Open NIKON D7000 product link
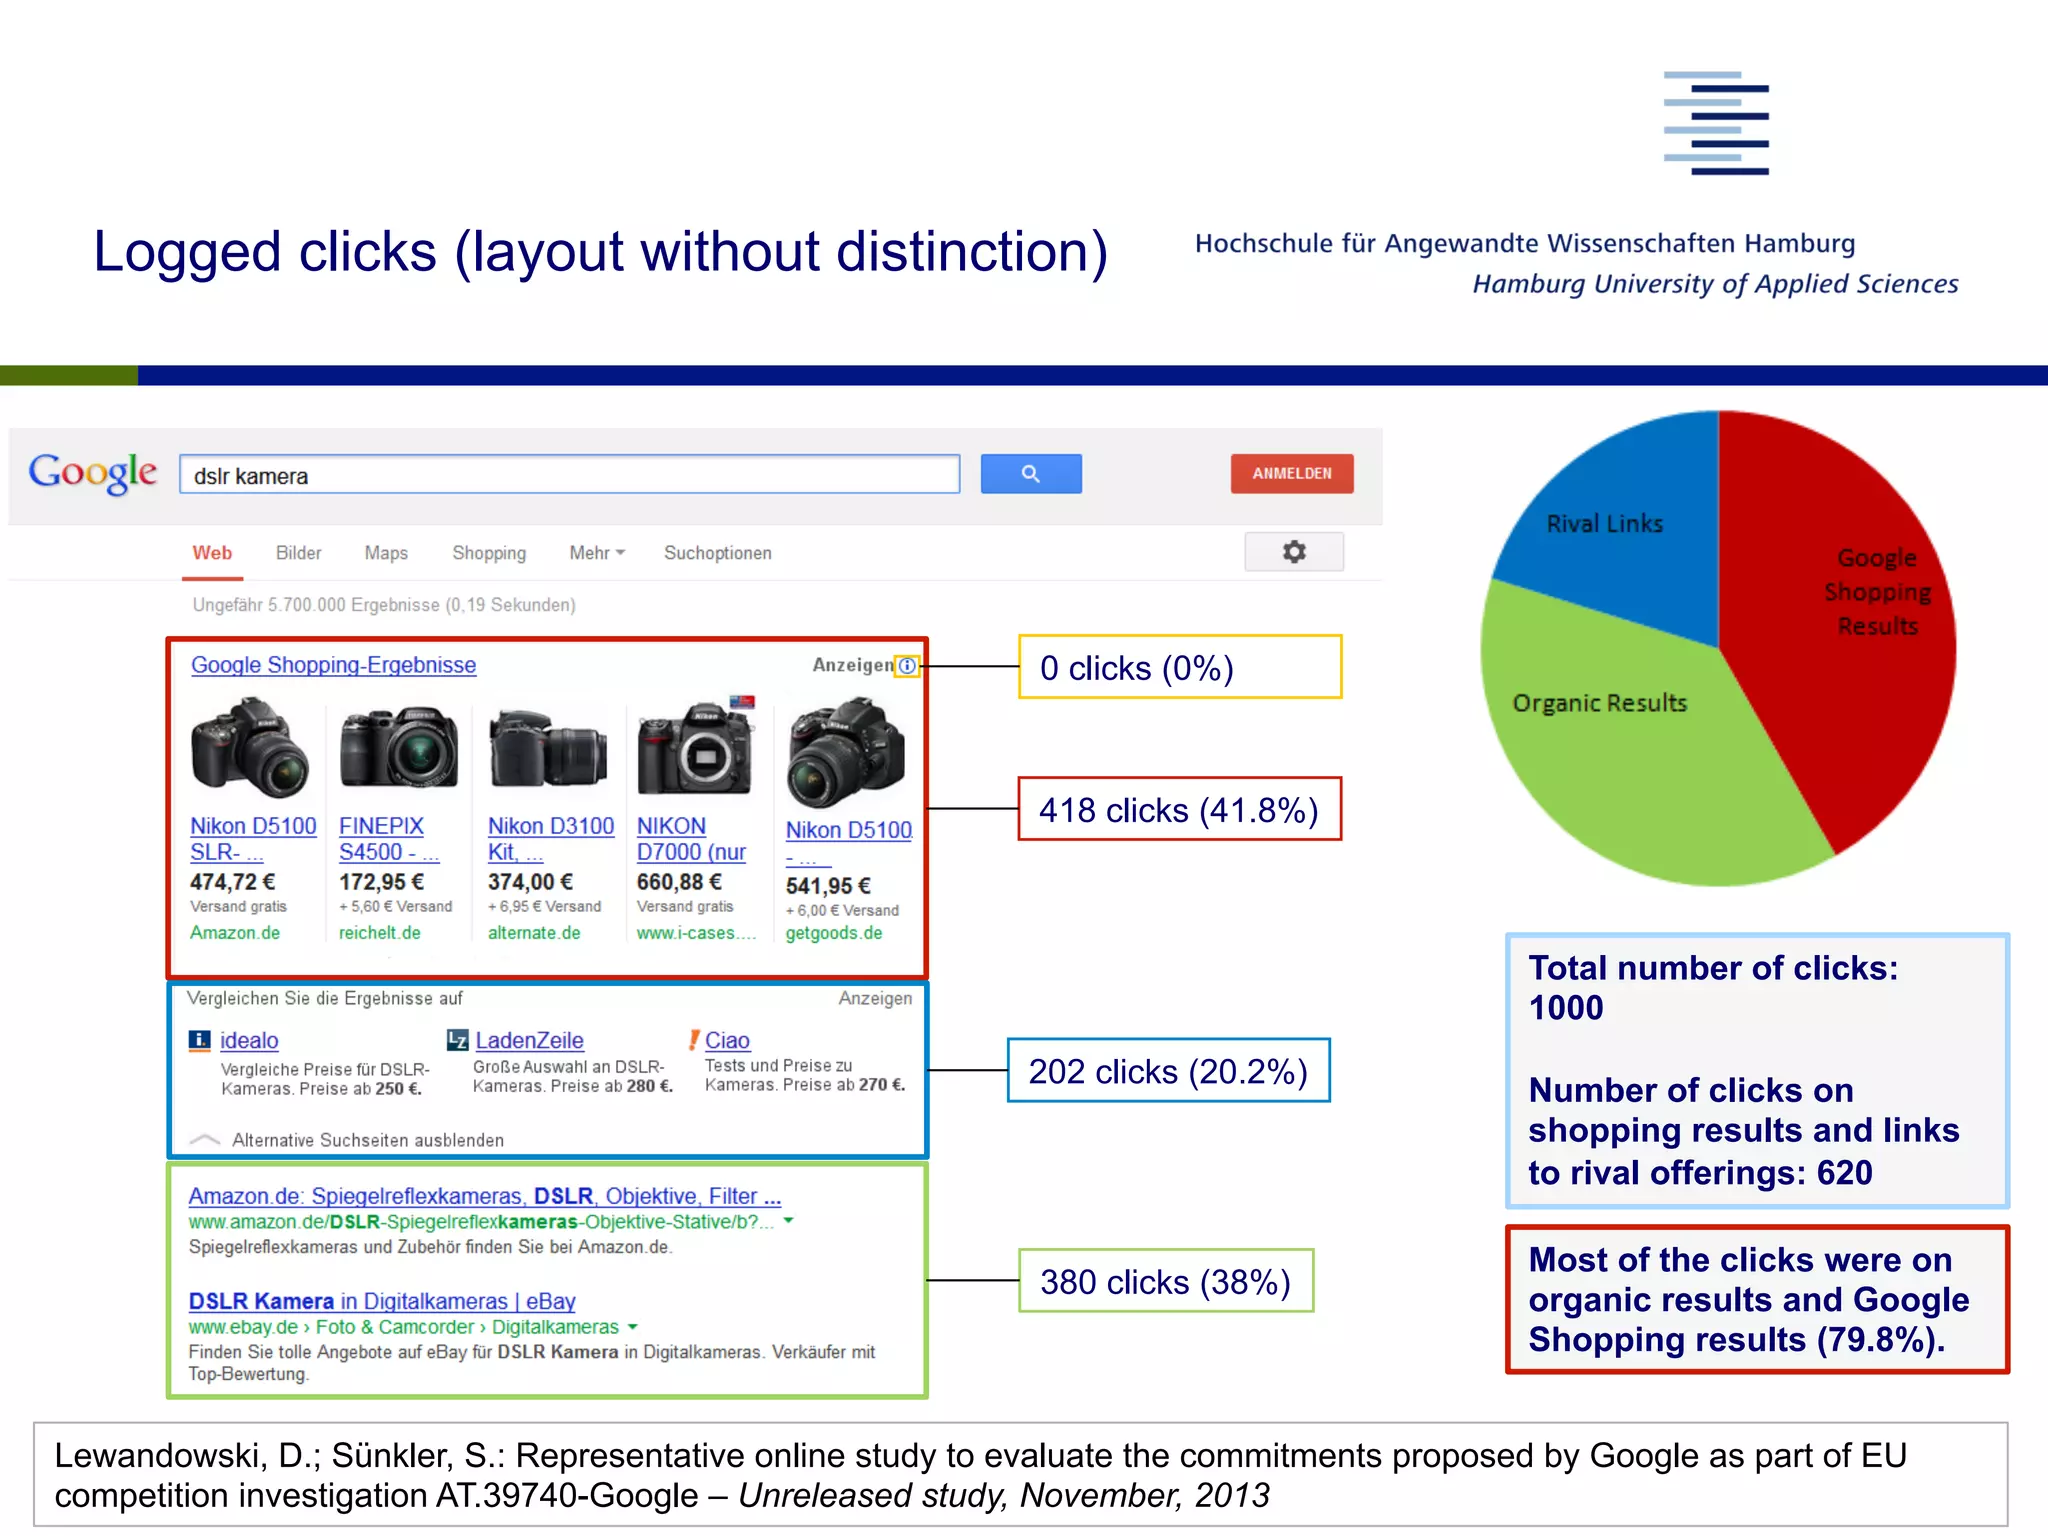Viewport: 2048px width, 1536px height. [692, 839]
